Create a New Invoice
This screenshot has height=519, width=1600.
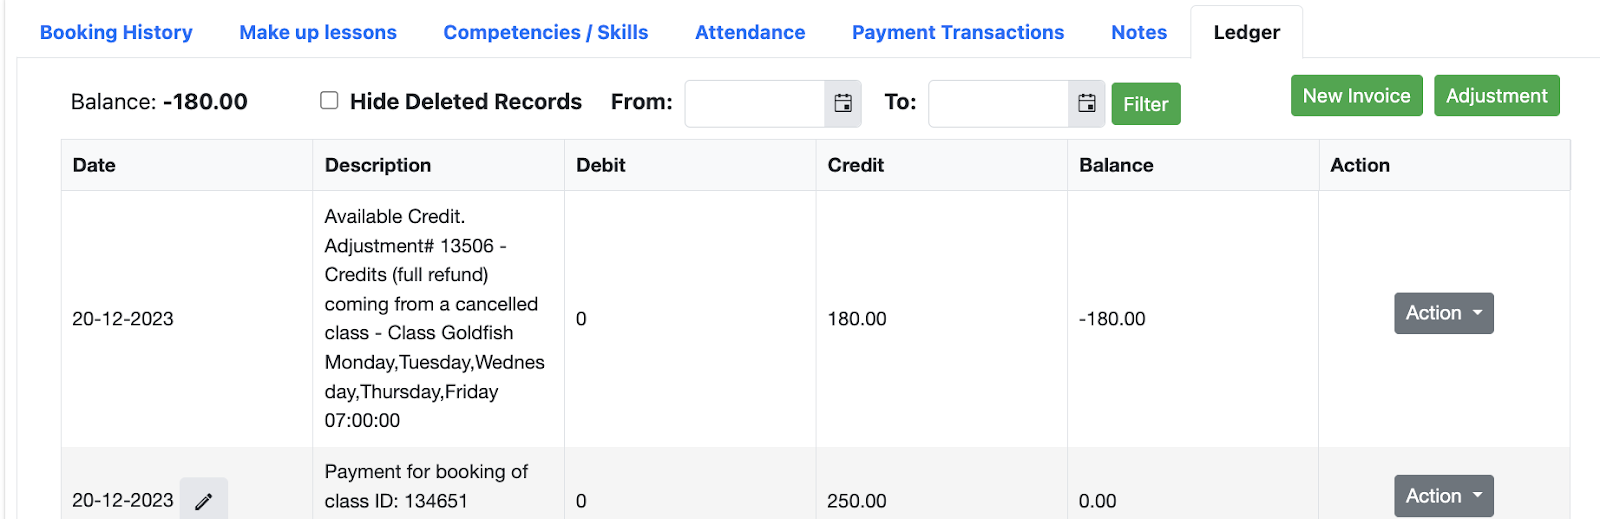coord(1356,96)
